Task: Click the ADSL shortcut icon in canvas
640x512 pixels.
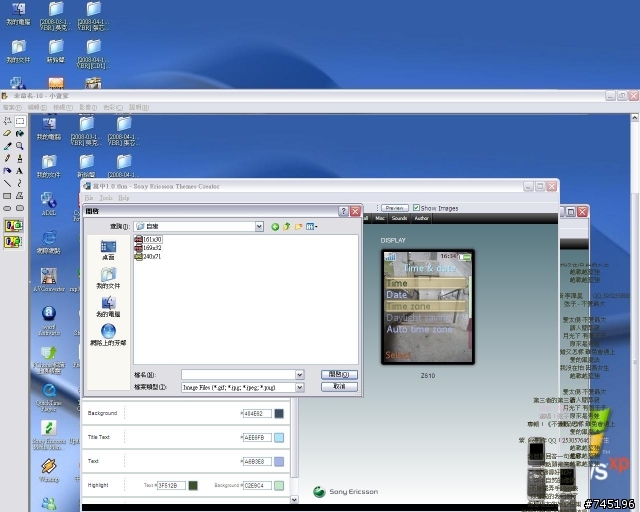Action: [x=49, y=203]
